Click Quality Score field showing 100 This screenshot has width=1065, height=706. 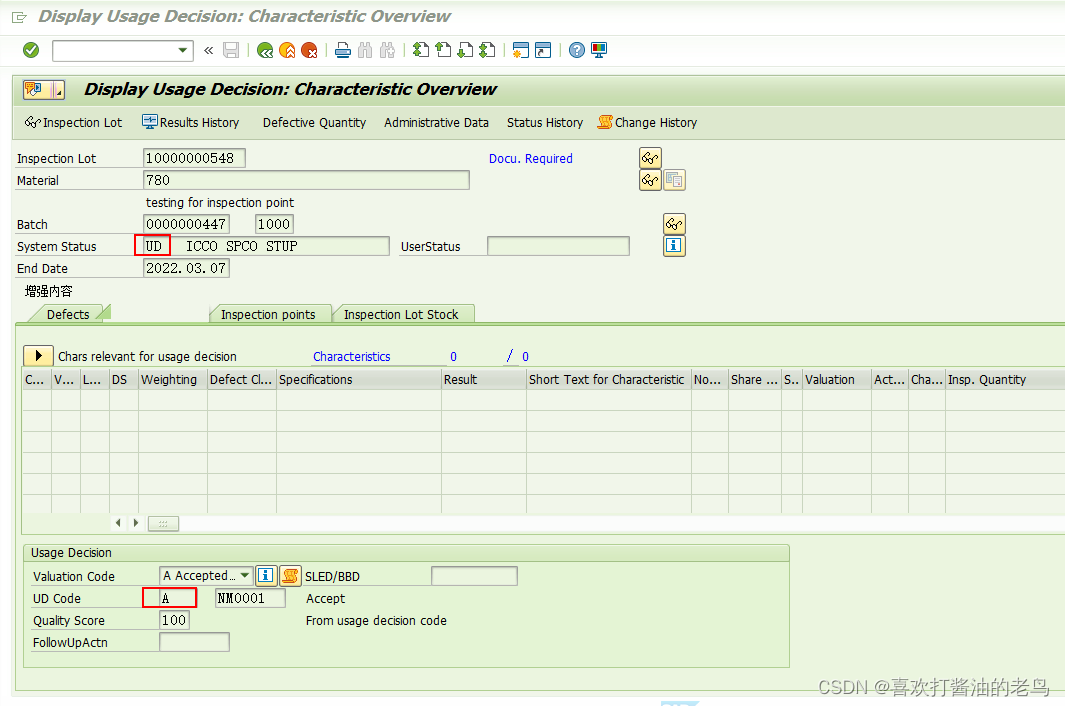[175, 620]
